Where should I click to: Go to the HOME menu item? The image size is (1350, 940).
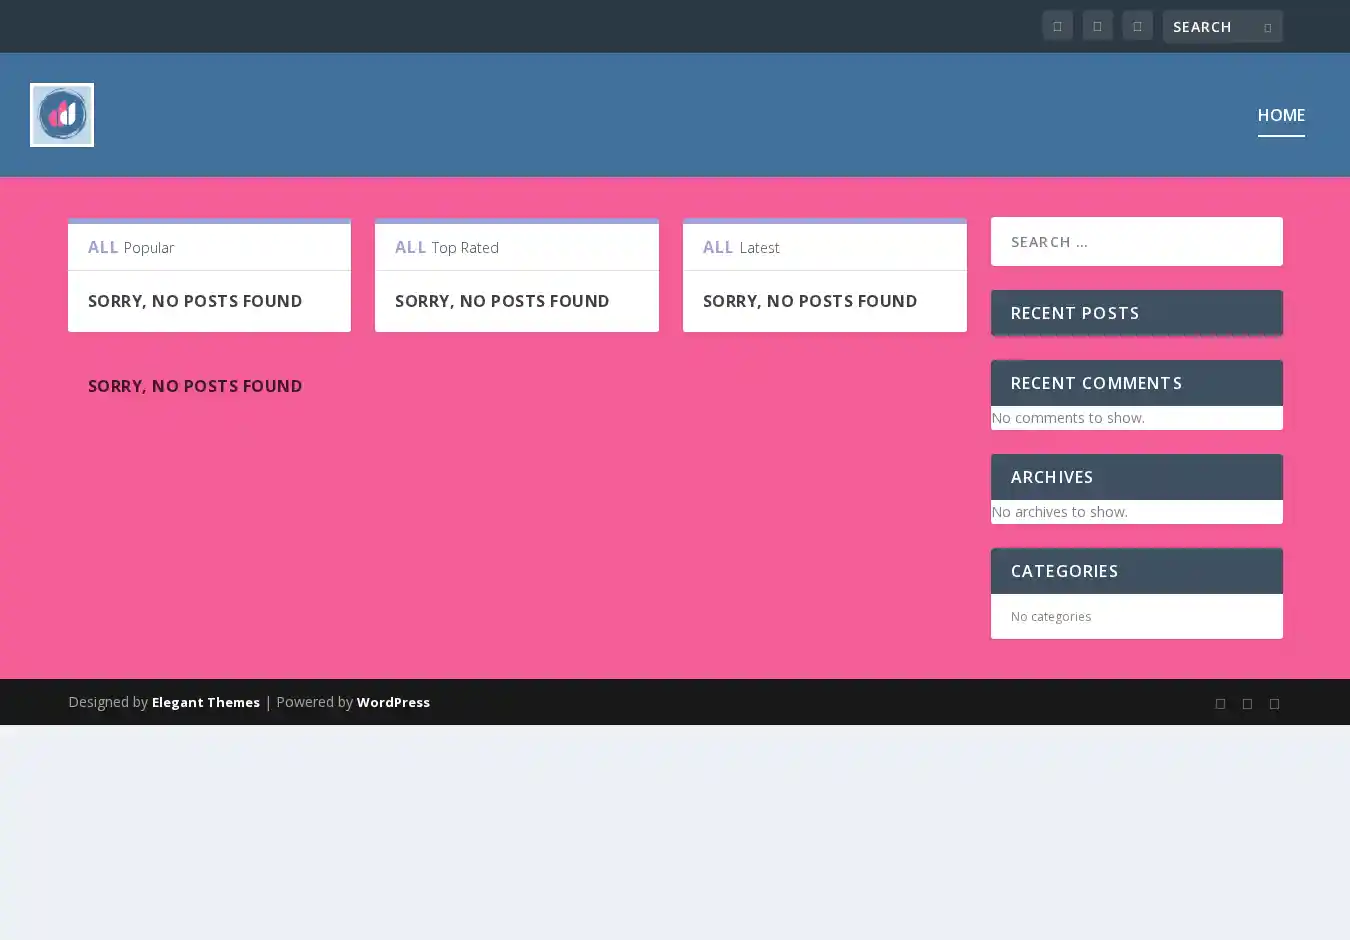(x=1281, y=115)
